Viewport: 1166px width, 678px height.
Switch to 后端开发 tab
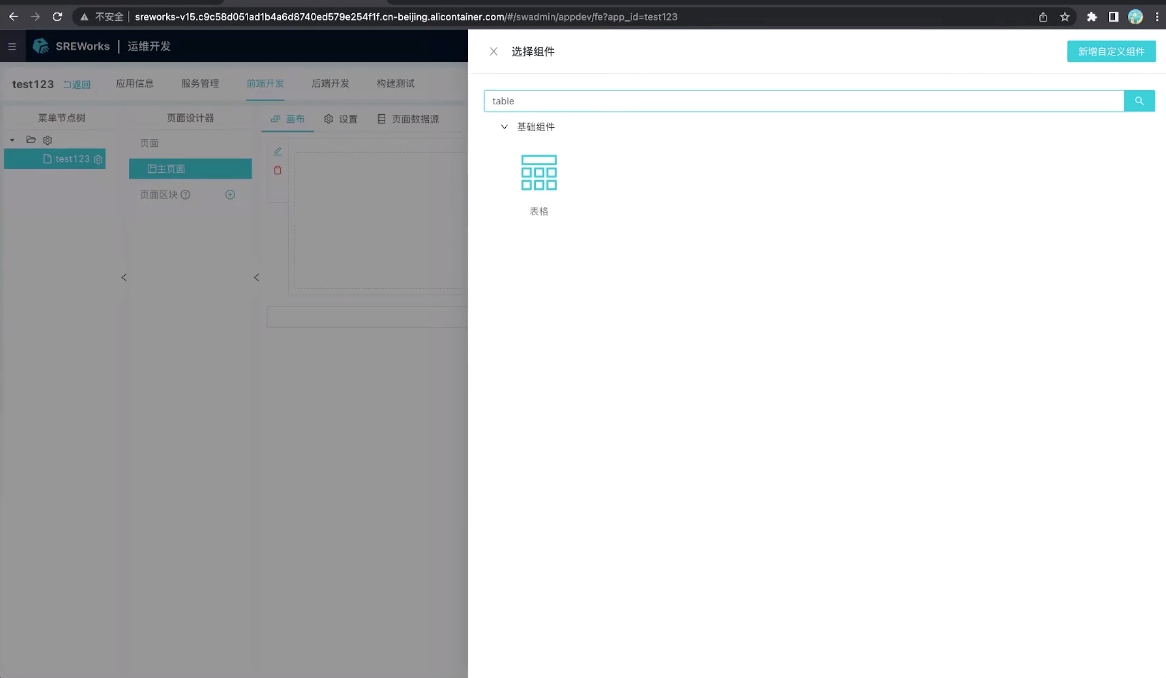point(330,84)
